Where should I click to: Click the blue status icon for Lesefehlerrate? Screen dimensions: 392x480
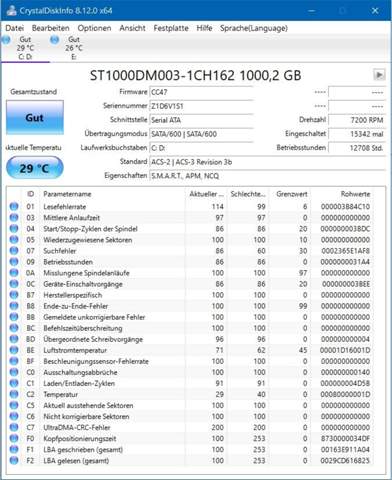14,207
